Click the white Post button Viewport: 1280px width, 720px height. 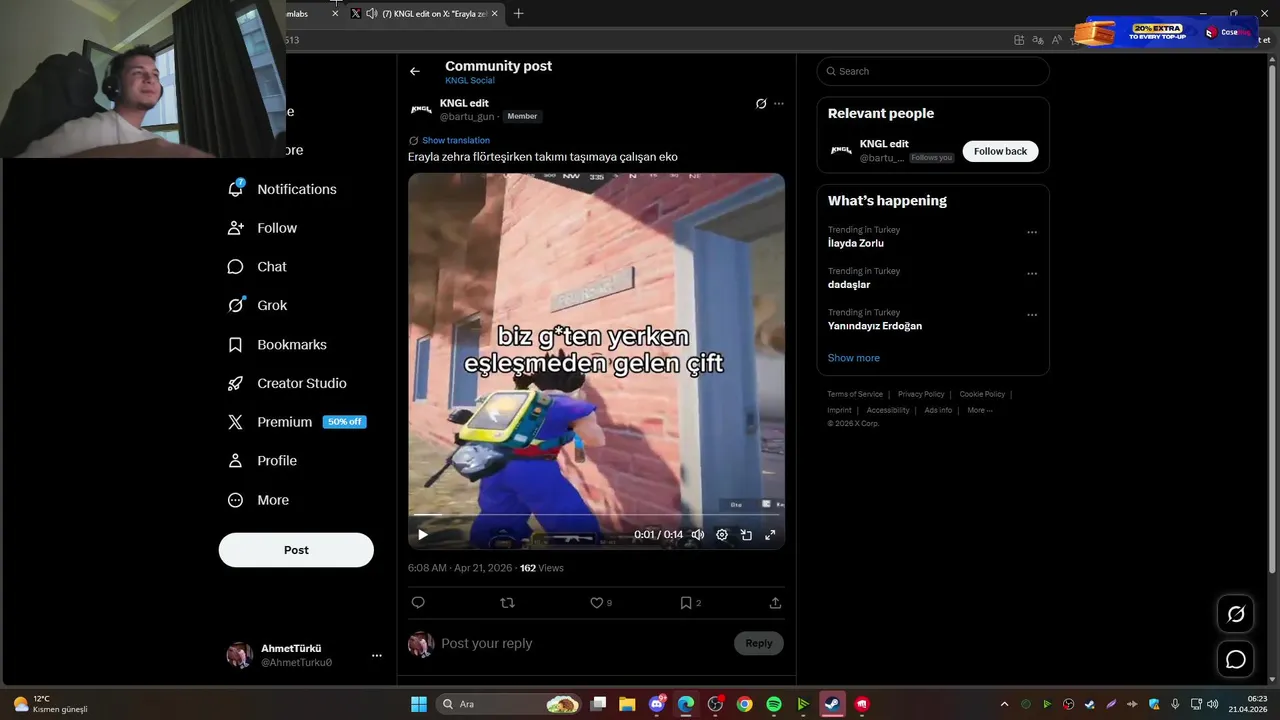(x=296, y=550)
